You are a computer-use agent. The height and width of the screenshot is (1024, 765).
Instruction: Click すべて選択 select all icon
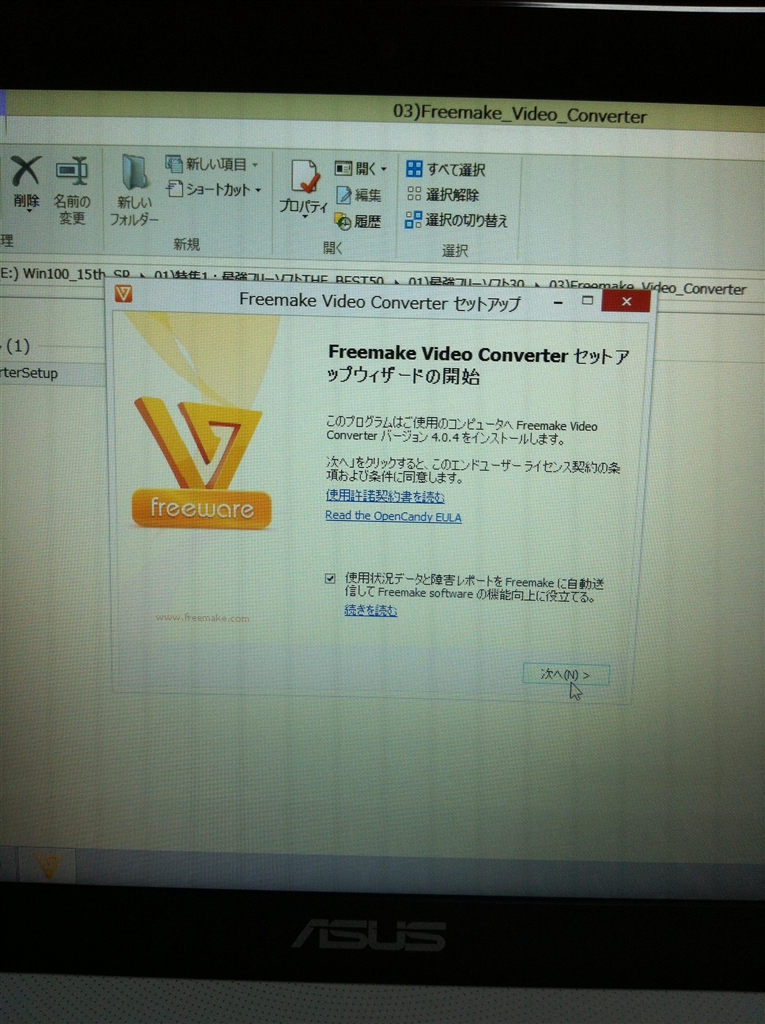click(414, 169)
